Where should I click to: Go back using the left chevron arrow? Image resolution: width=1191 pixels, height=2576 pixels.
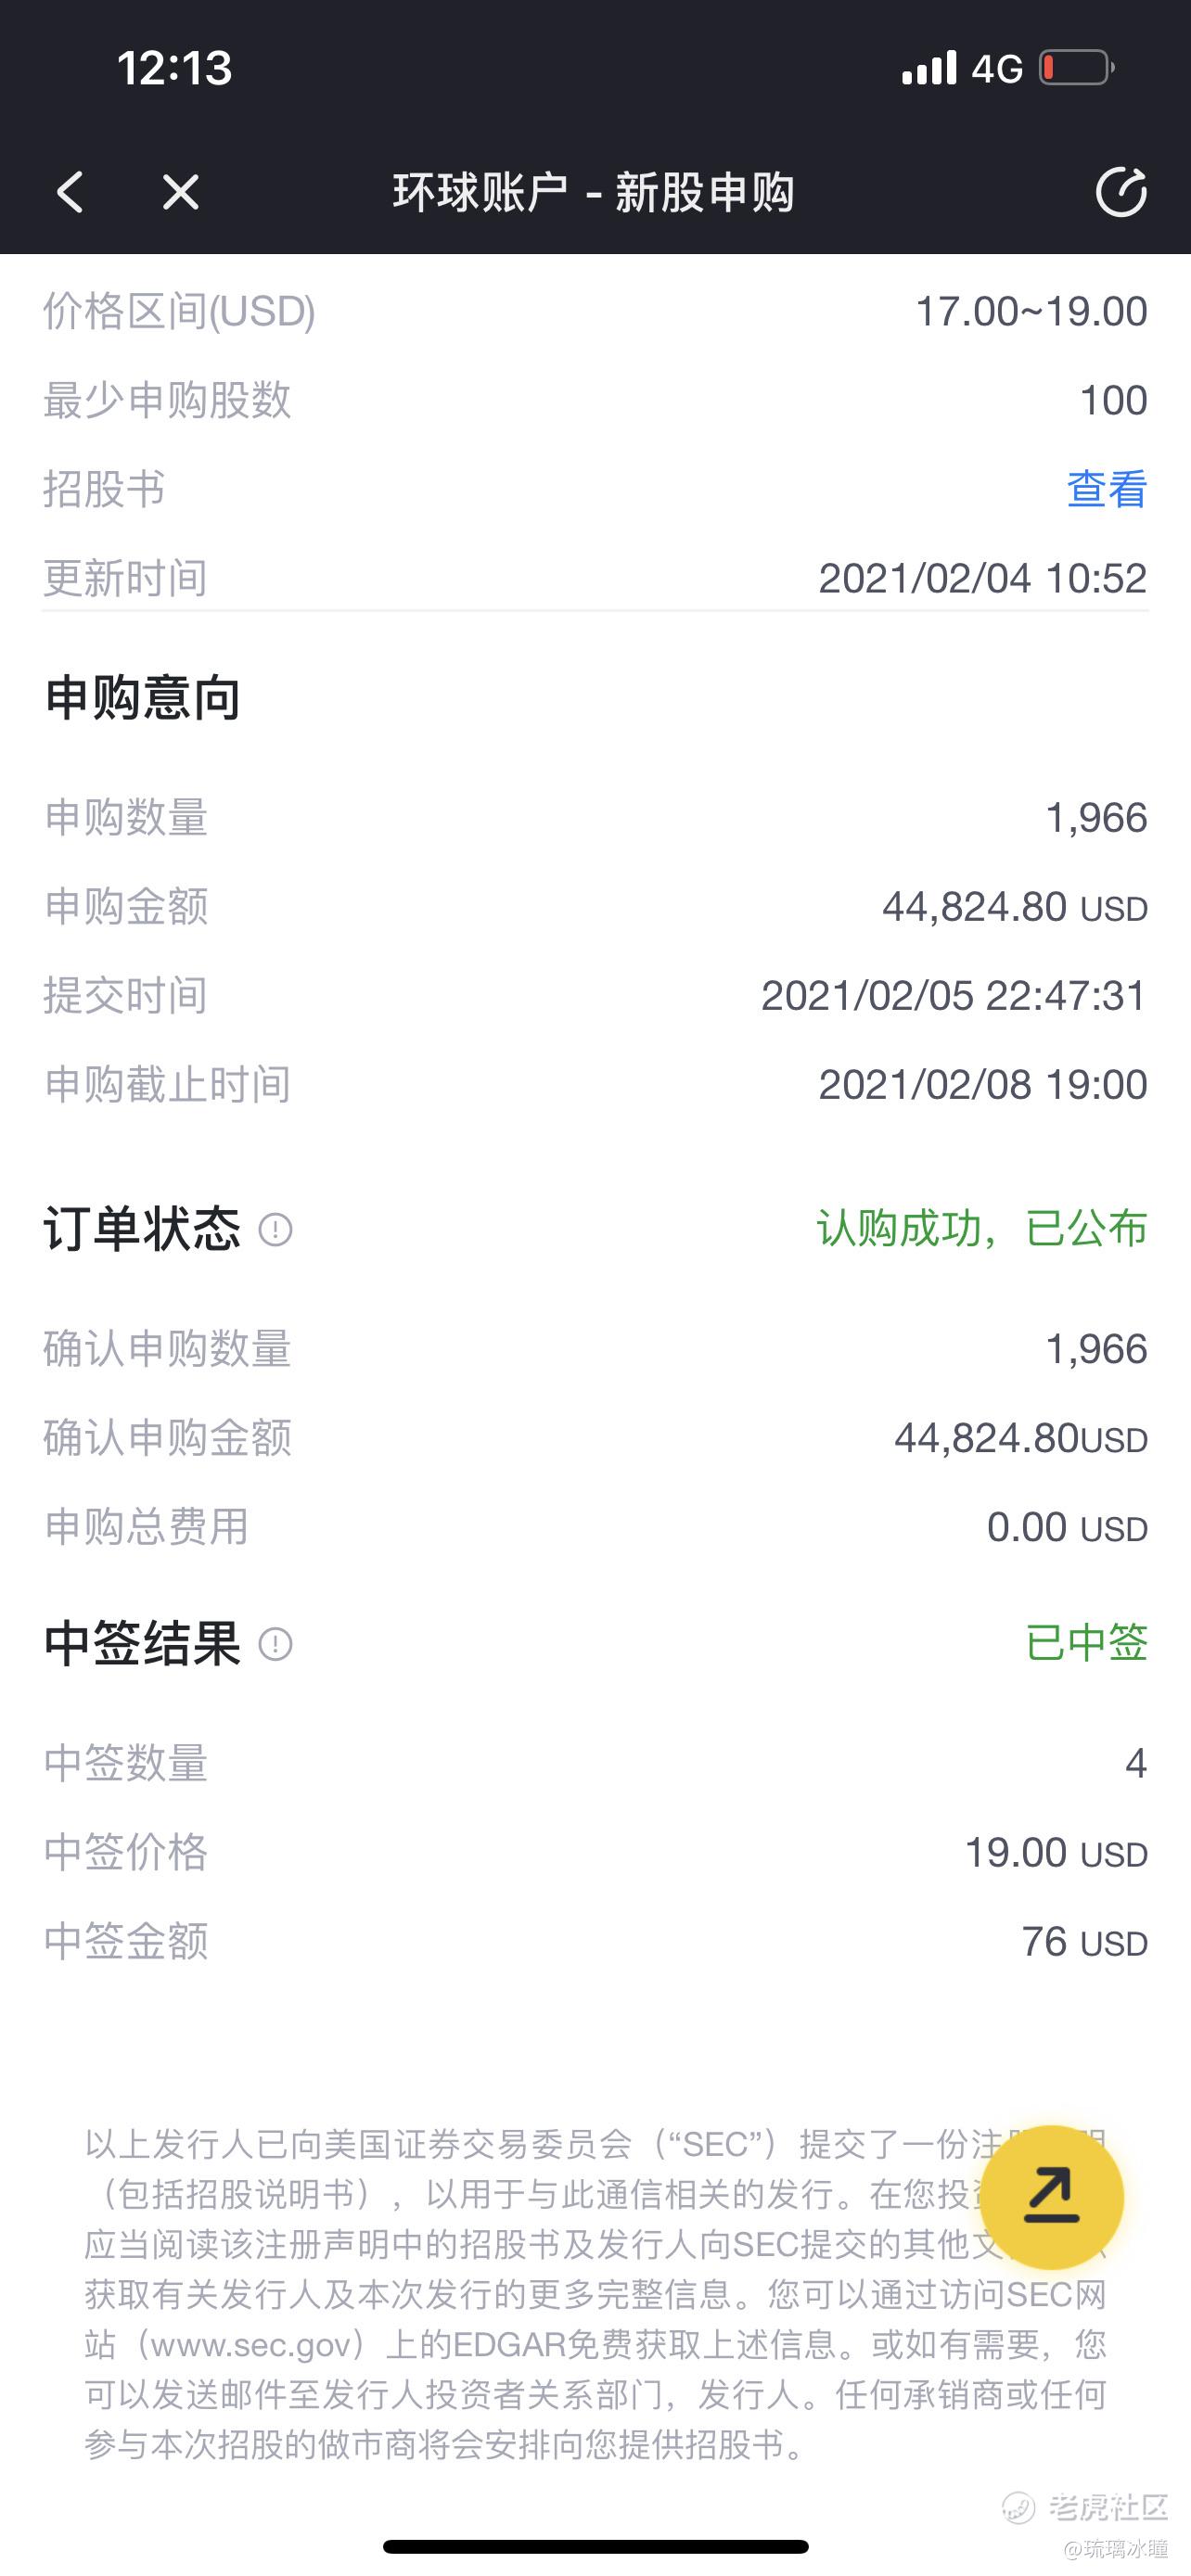[70, 192]
